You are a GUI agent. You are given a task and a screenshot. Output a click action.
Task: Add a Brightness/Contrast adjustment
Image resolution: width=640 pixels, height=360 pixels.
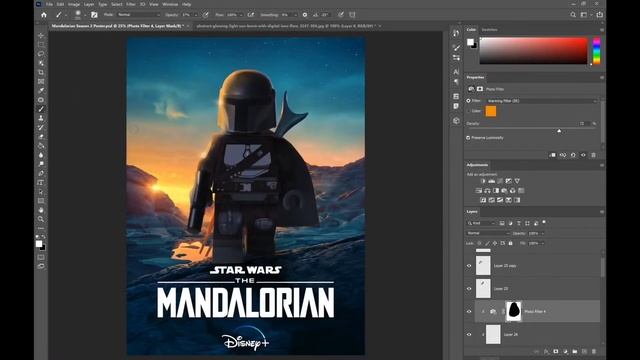pyautogui.click(x=483, y=181)
